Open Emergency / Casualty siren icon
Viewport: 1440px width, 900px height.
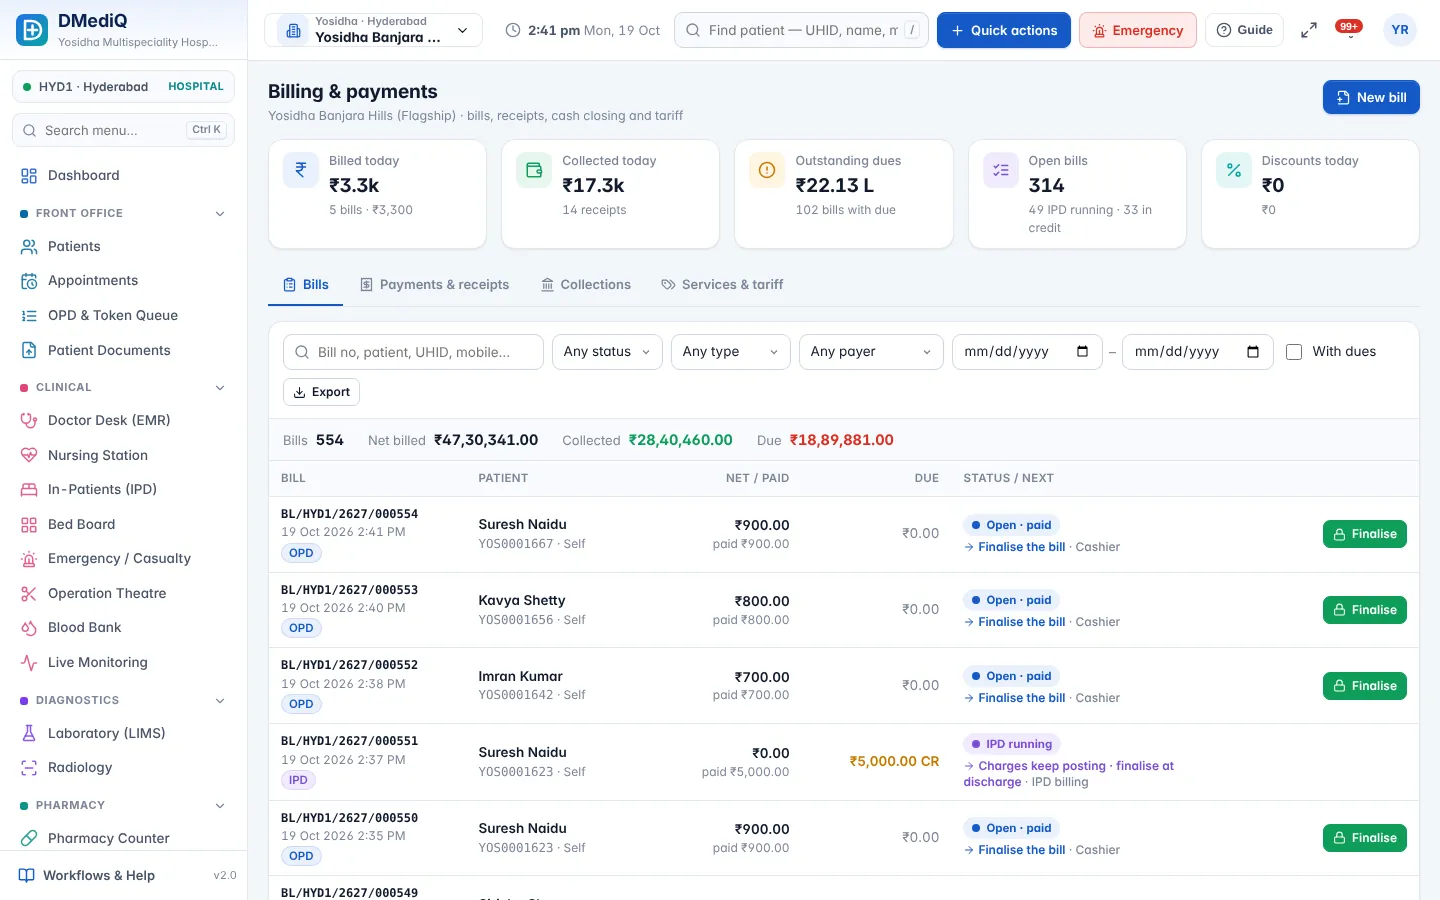point(29,559)
